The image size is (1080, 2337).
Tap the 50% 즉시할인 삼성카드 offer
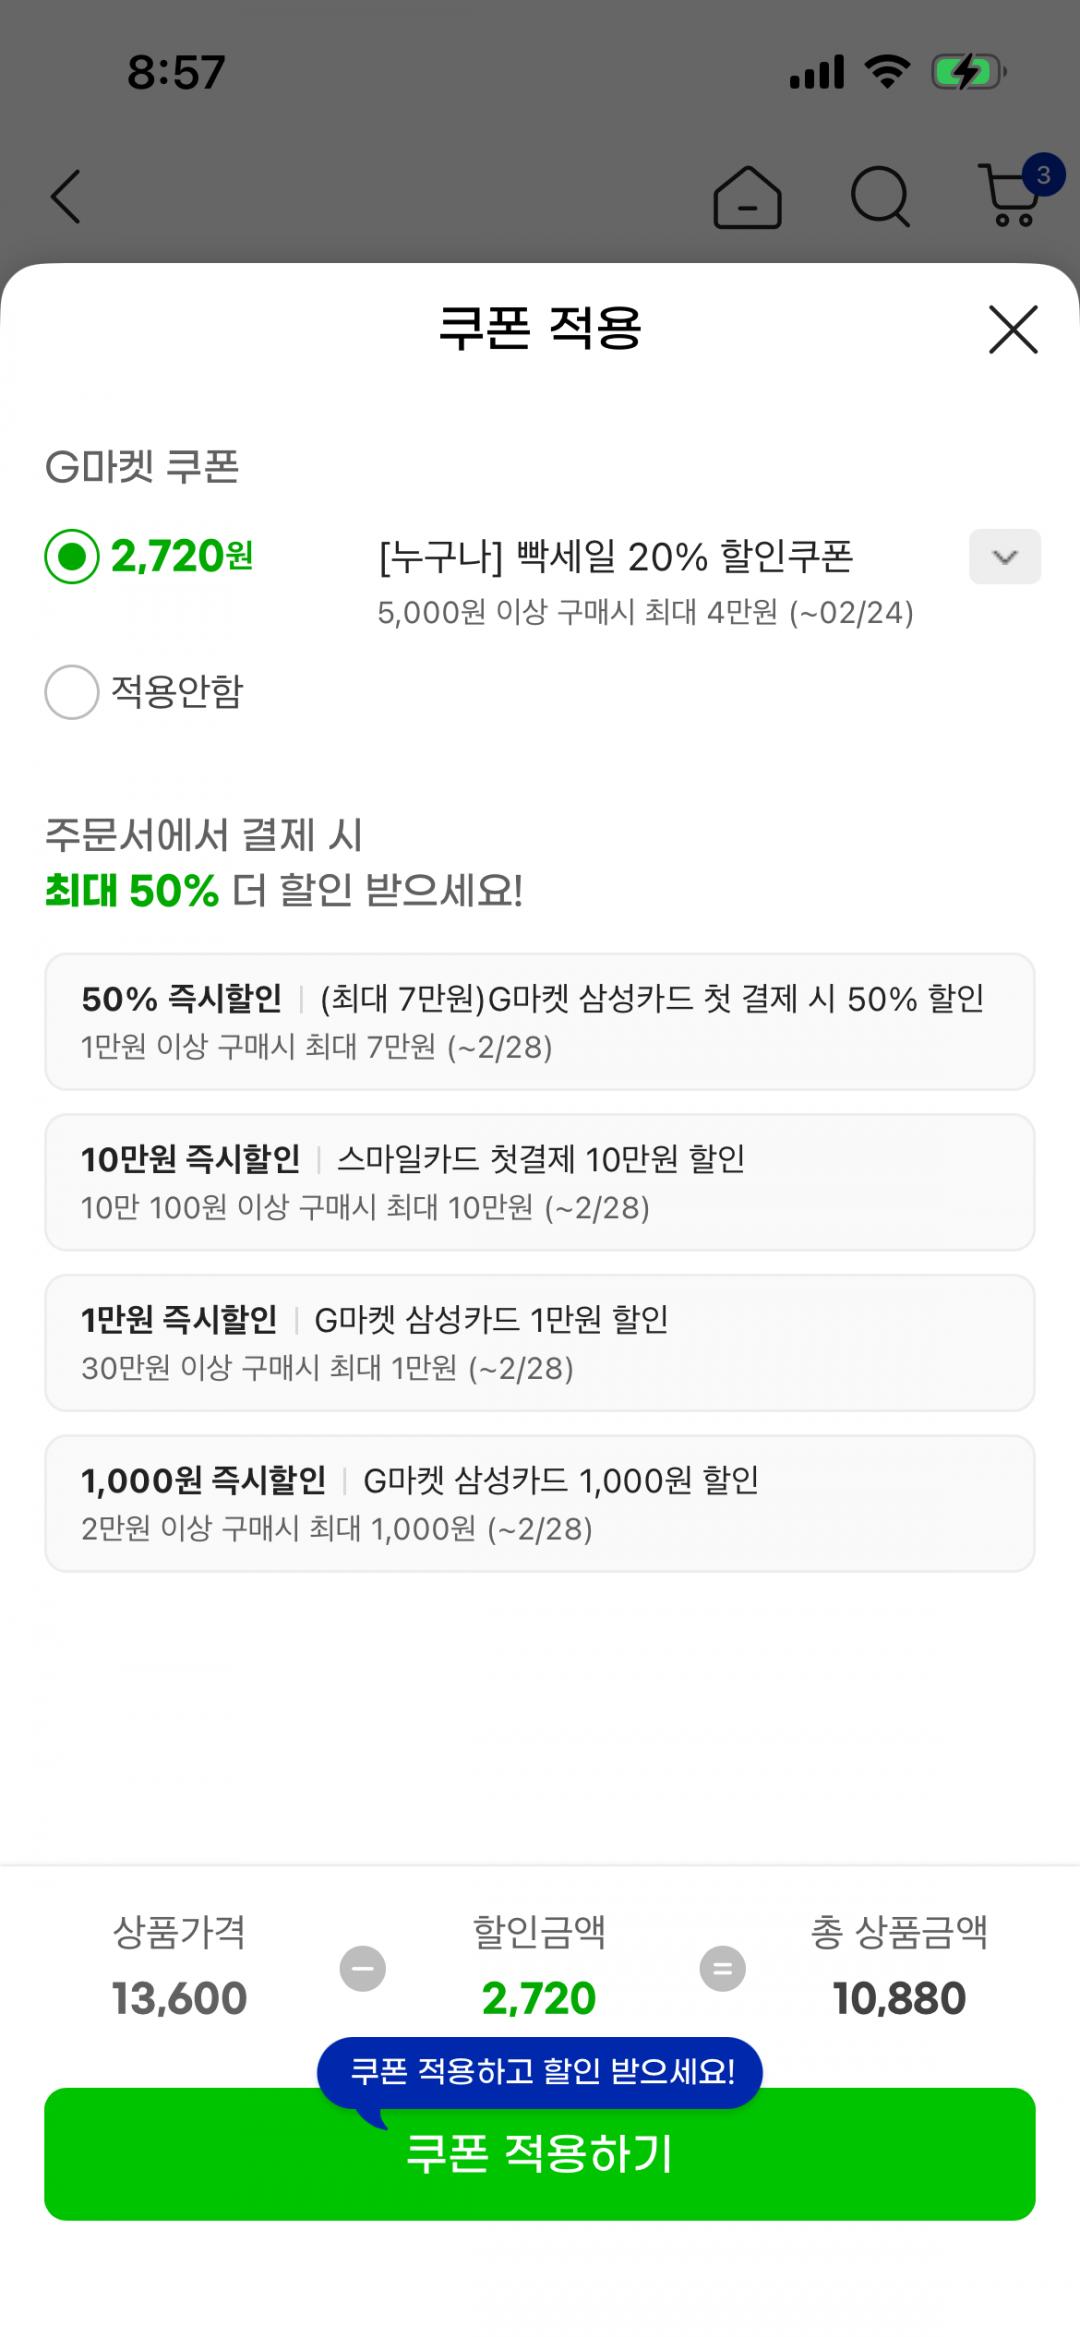coord(540,1021)
